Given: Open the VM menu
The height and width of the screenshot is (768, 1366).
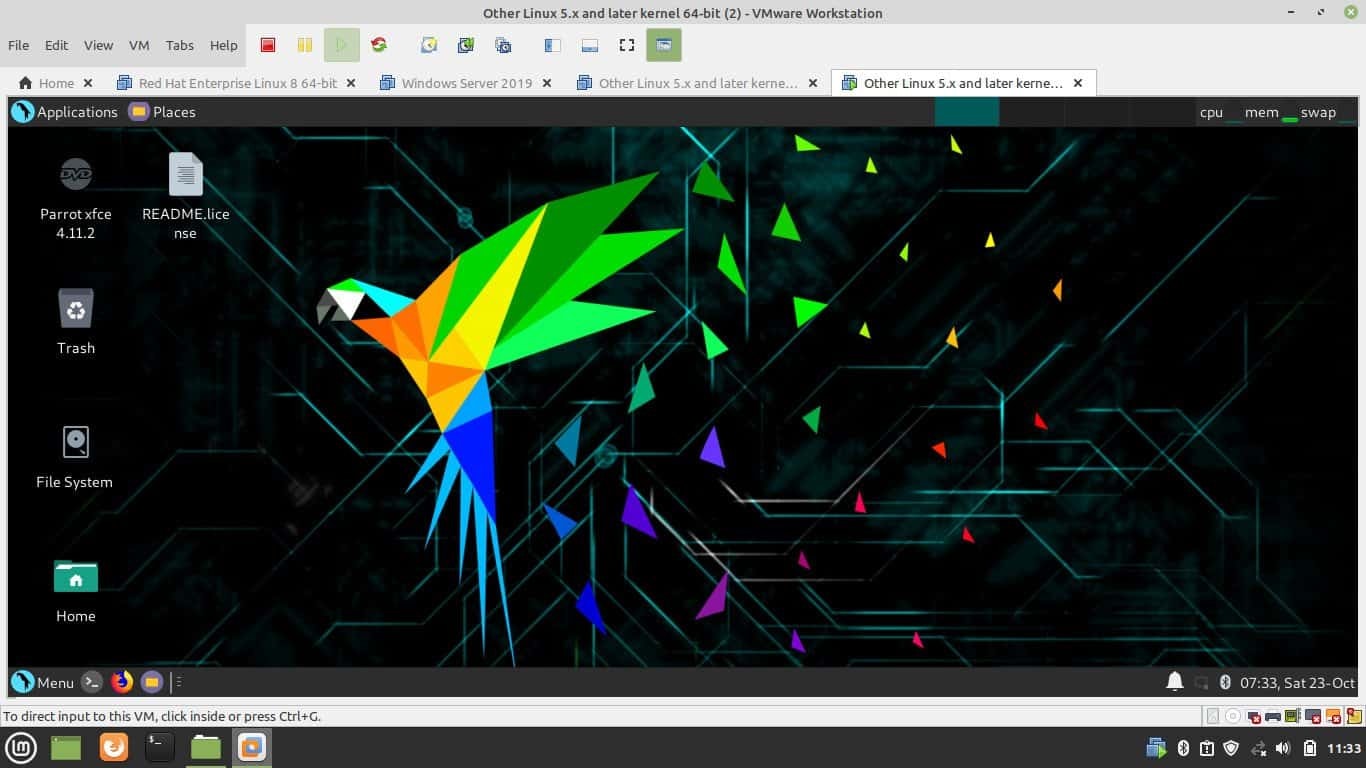Looking at the screenshot, I should [139, 45].
